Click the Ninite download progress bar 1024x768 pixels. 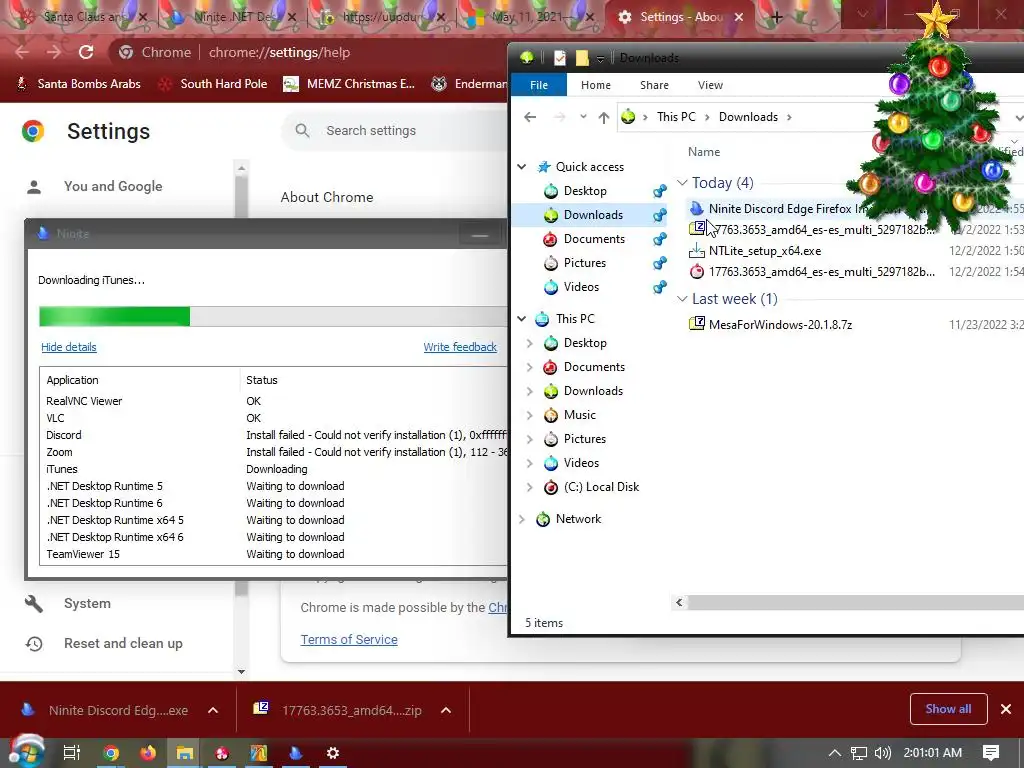click(273, 316)
